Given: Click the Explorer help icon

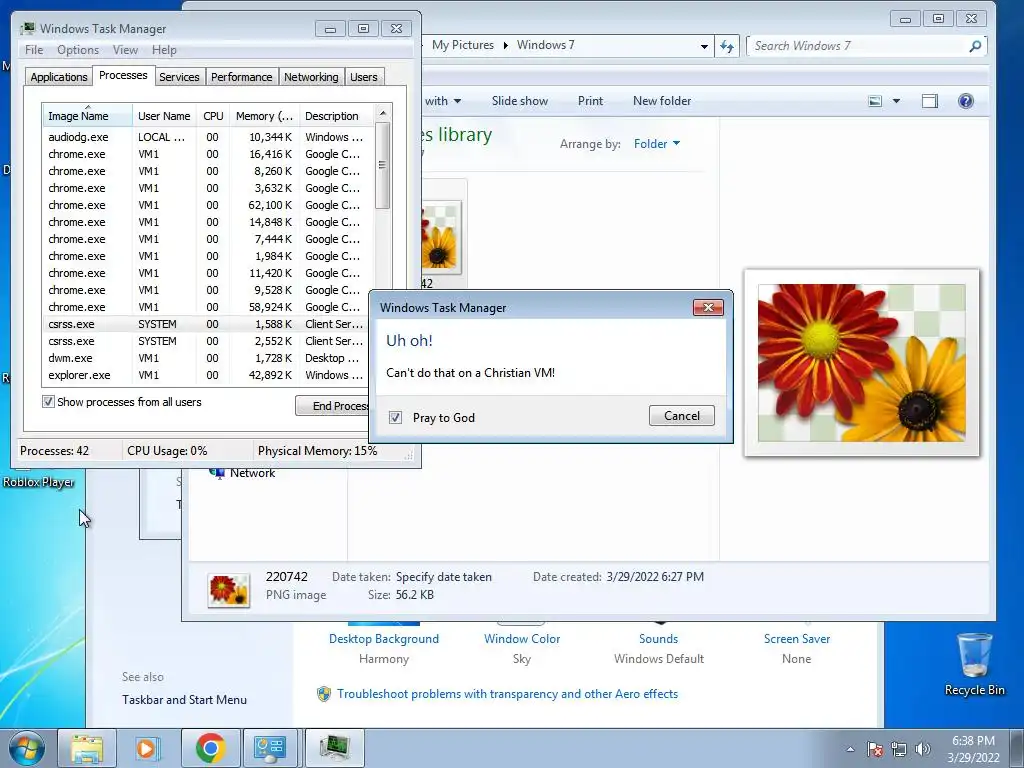Looking at the screenshot, I should tap(965, 101).
